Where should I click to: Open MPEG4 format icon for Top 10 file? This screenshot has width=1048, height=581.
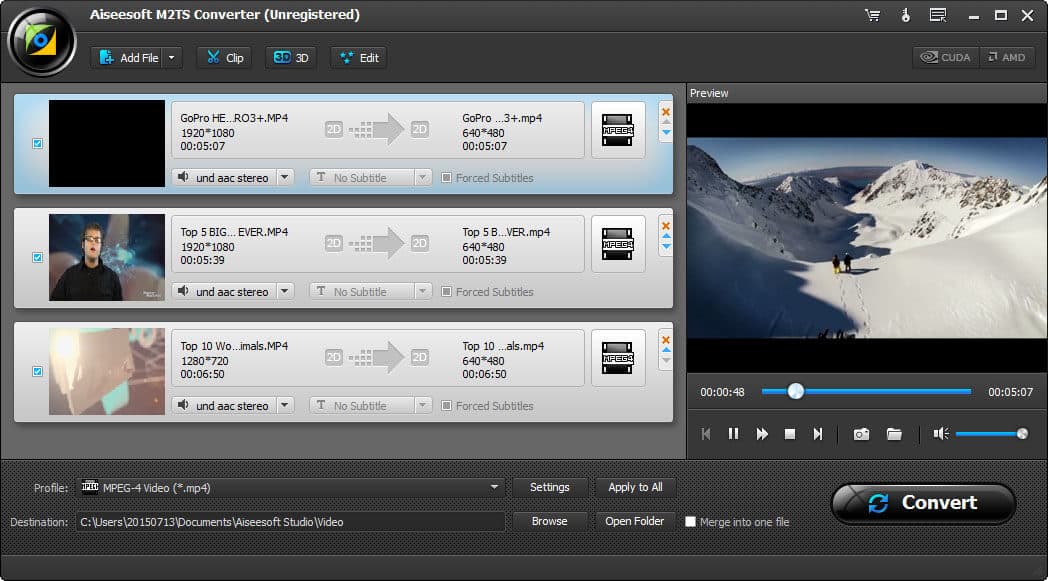pyautogui.click(x=618, y=358)
